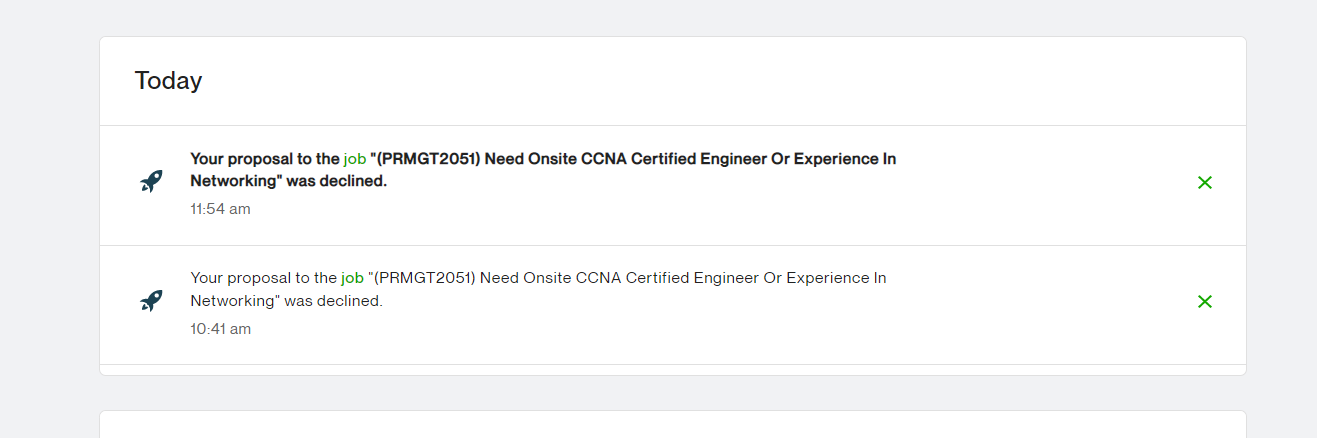Click the rocket icon beside the 11:54 am notification

151,182
